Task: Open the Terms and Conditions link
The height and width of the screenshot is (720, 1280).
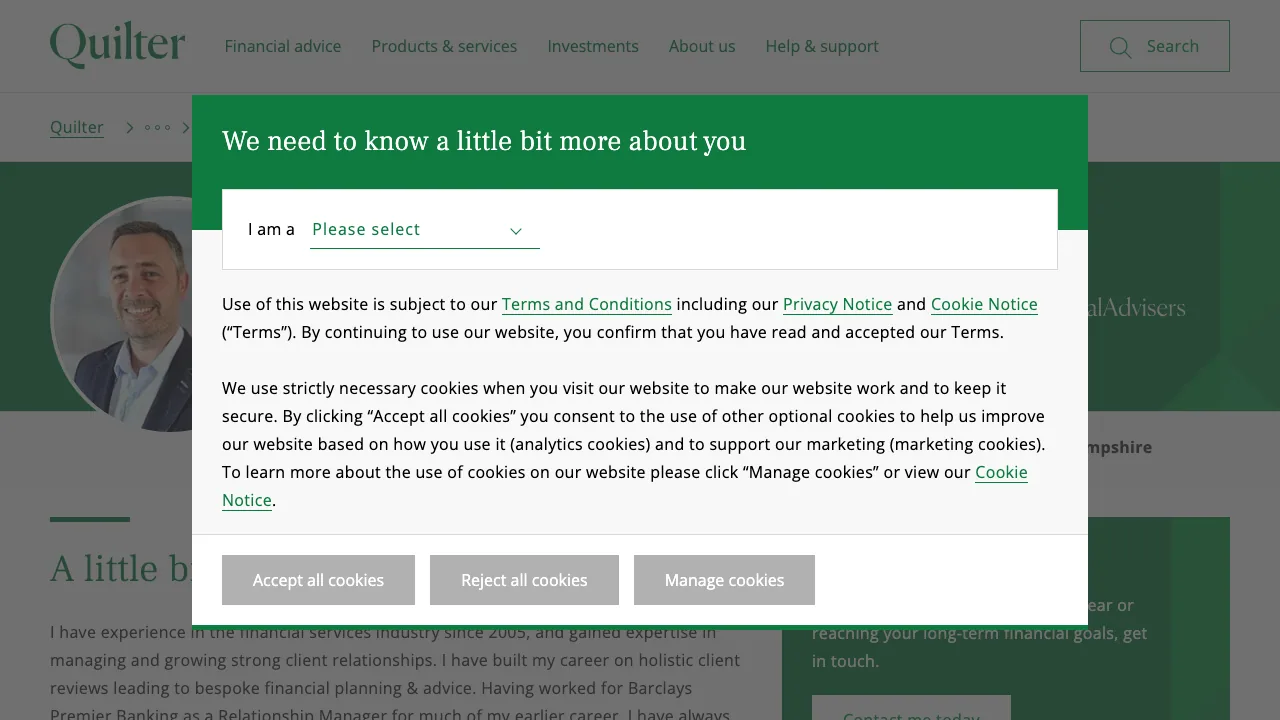Action: click(587, 304)
